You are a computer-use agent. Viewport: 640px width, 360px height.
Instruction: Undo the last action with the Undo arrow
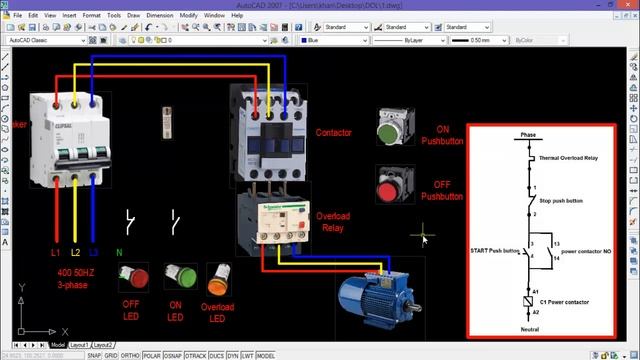pyautogui.click(x=148, y=27)
